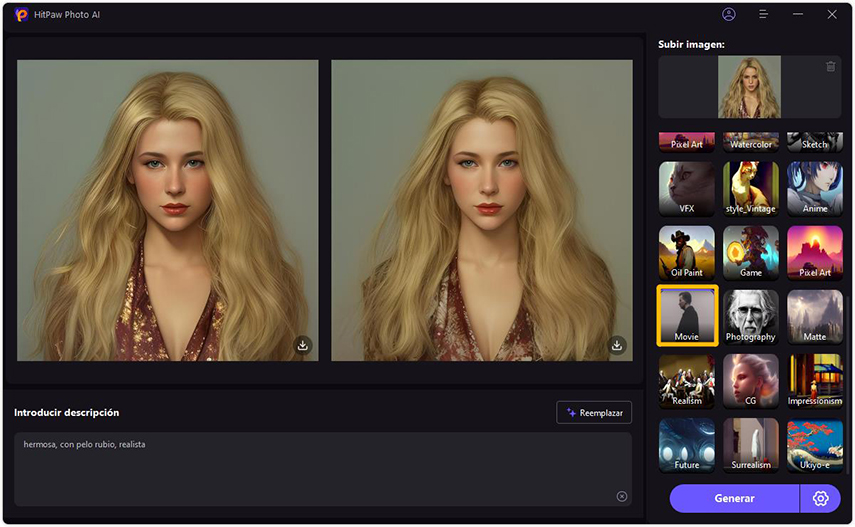Download the left generated image

[303, 345]
